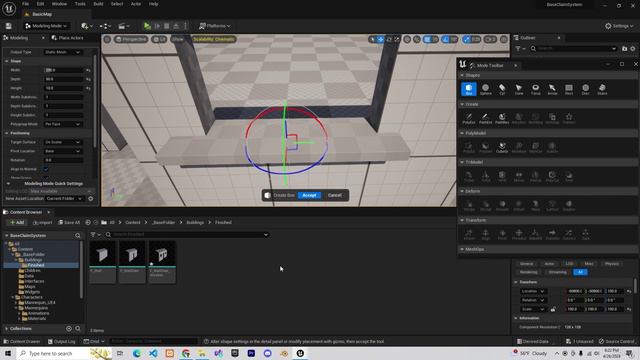Viewport: 640px width, 360px height.
Task: Open the Target Surface dropdown
Action: tap(62, 142)
